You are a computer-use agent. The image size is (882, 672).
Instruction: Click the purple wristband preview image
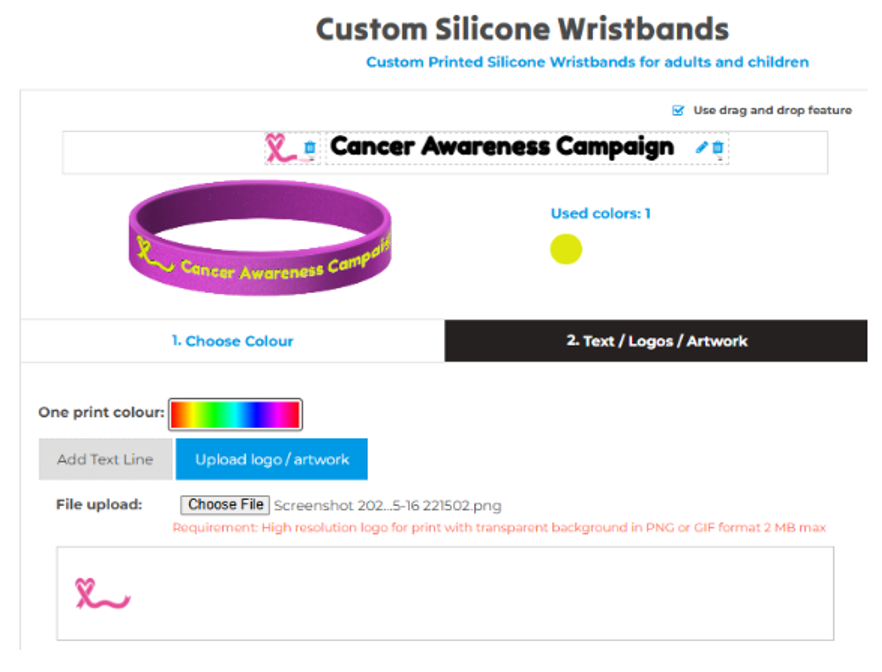[x=259, y=239]
